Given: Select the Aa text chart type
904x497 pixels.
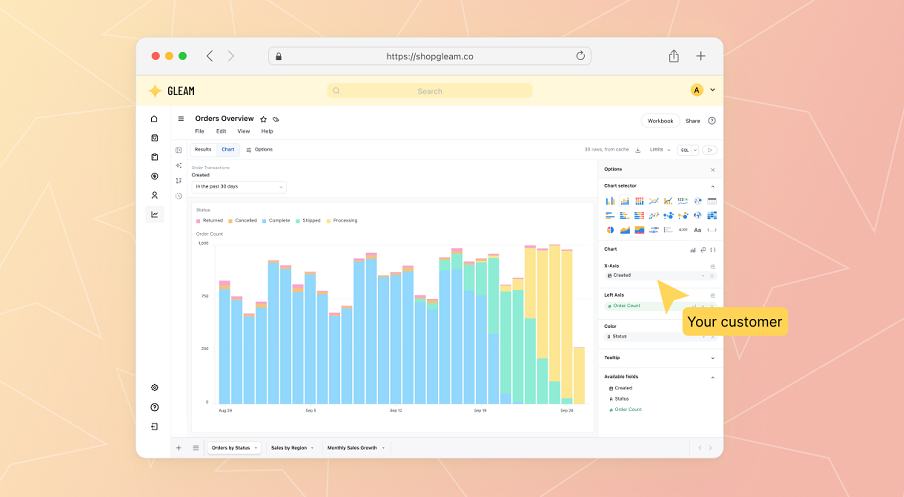Looking at the screenshot, I should pyautogui.click(x=697, y=229).
